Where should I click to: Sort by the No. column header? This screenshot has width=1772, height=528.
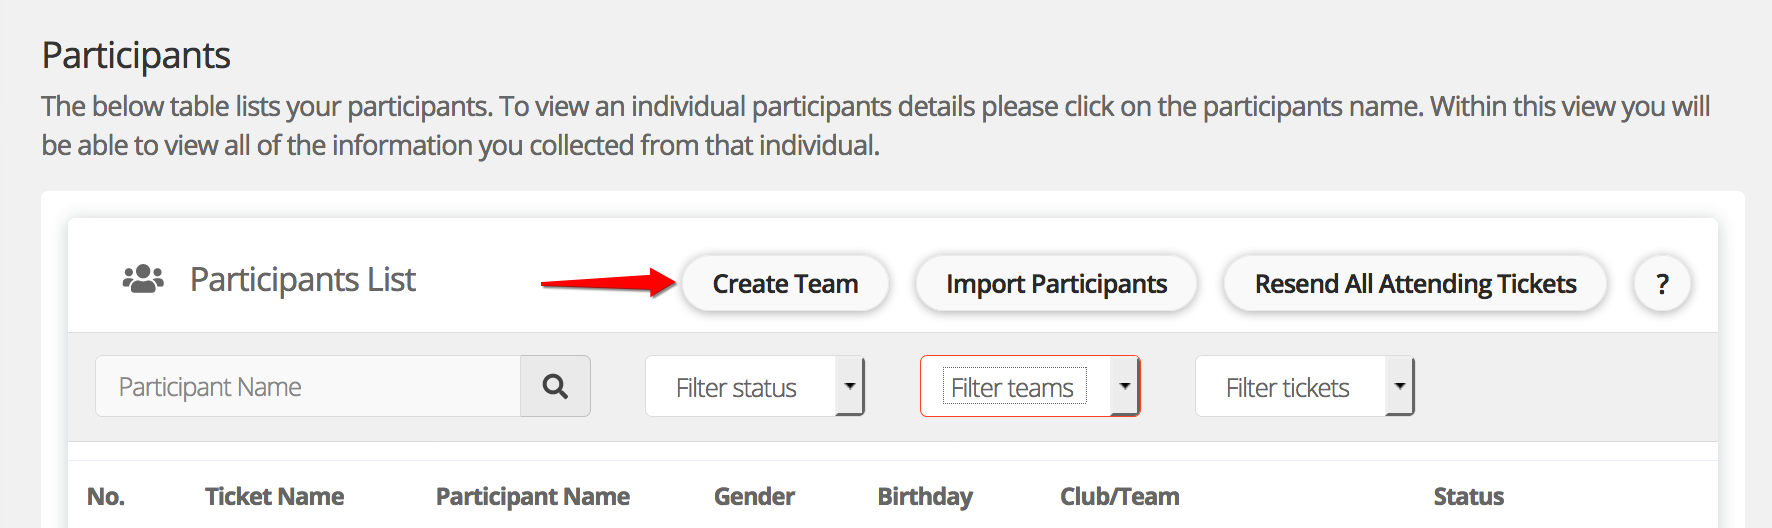click(x=106, y=496)
